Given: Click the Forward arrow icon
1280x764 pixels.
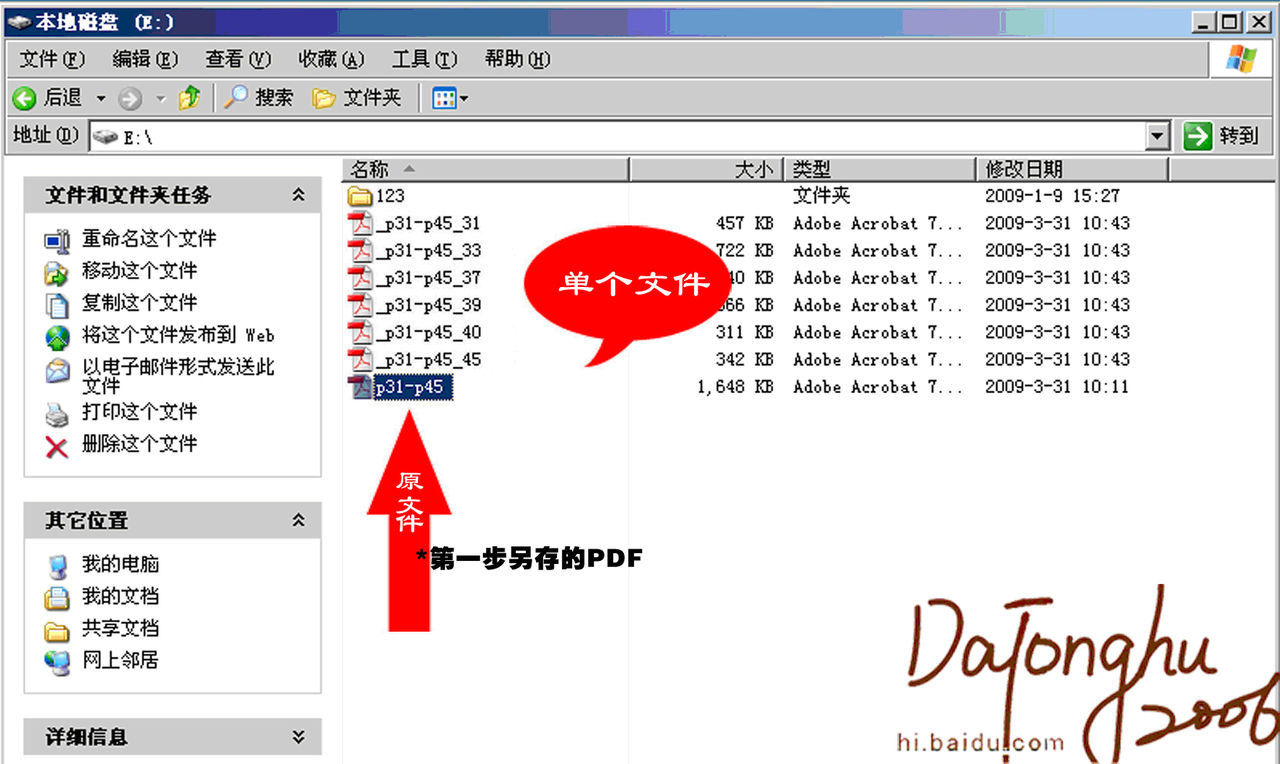Looking at the screenshot, I should pyautogui.click(x=130, y=98).
